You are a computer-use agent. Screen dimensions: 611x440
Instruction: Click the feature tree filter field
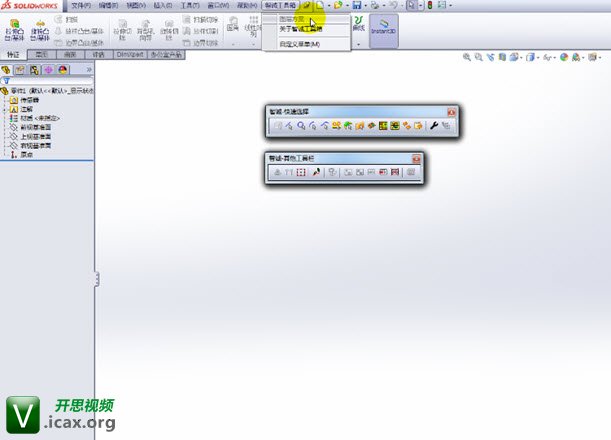coord(47,81)
